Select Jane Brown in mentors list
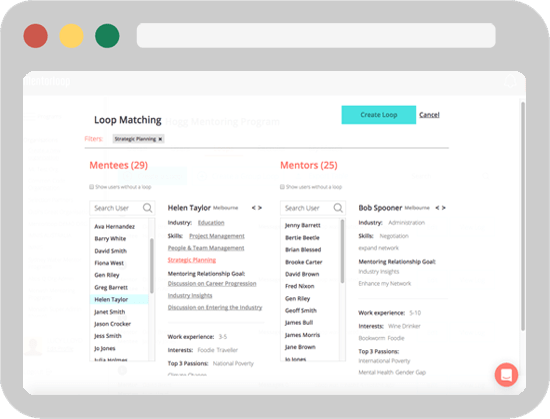550x419 pixels. (300, 347)
